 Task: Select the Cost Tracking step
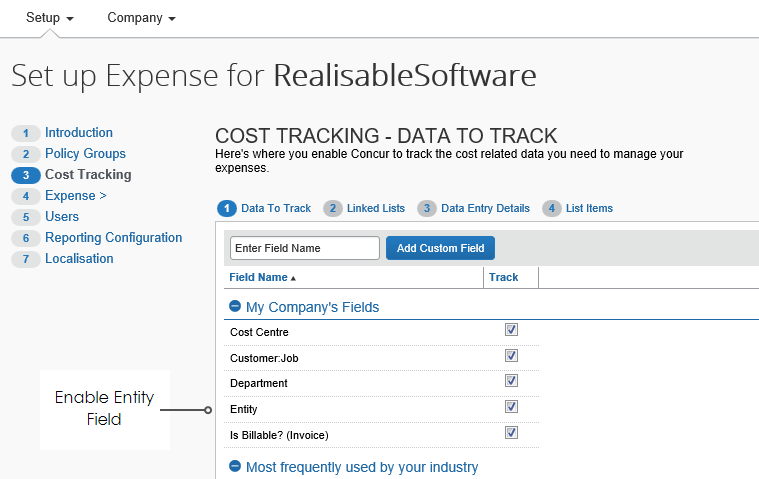click(88, 175)
